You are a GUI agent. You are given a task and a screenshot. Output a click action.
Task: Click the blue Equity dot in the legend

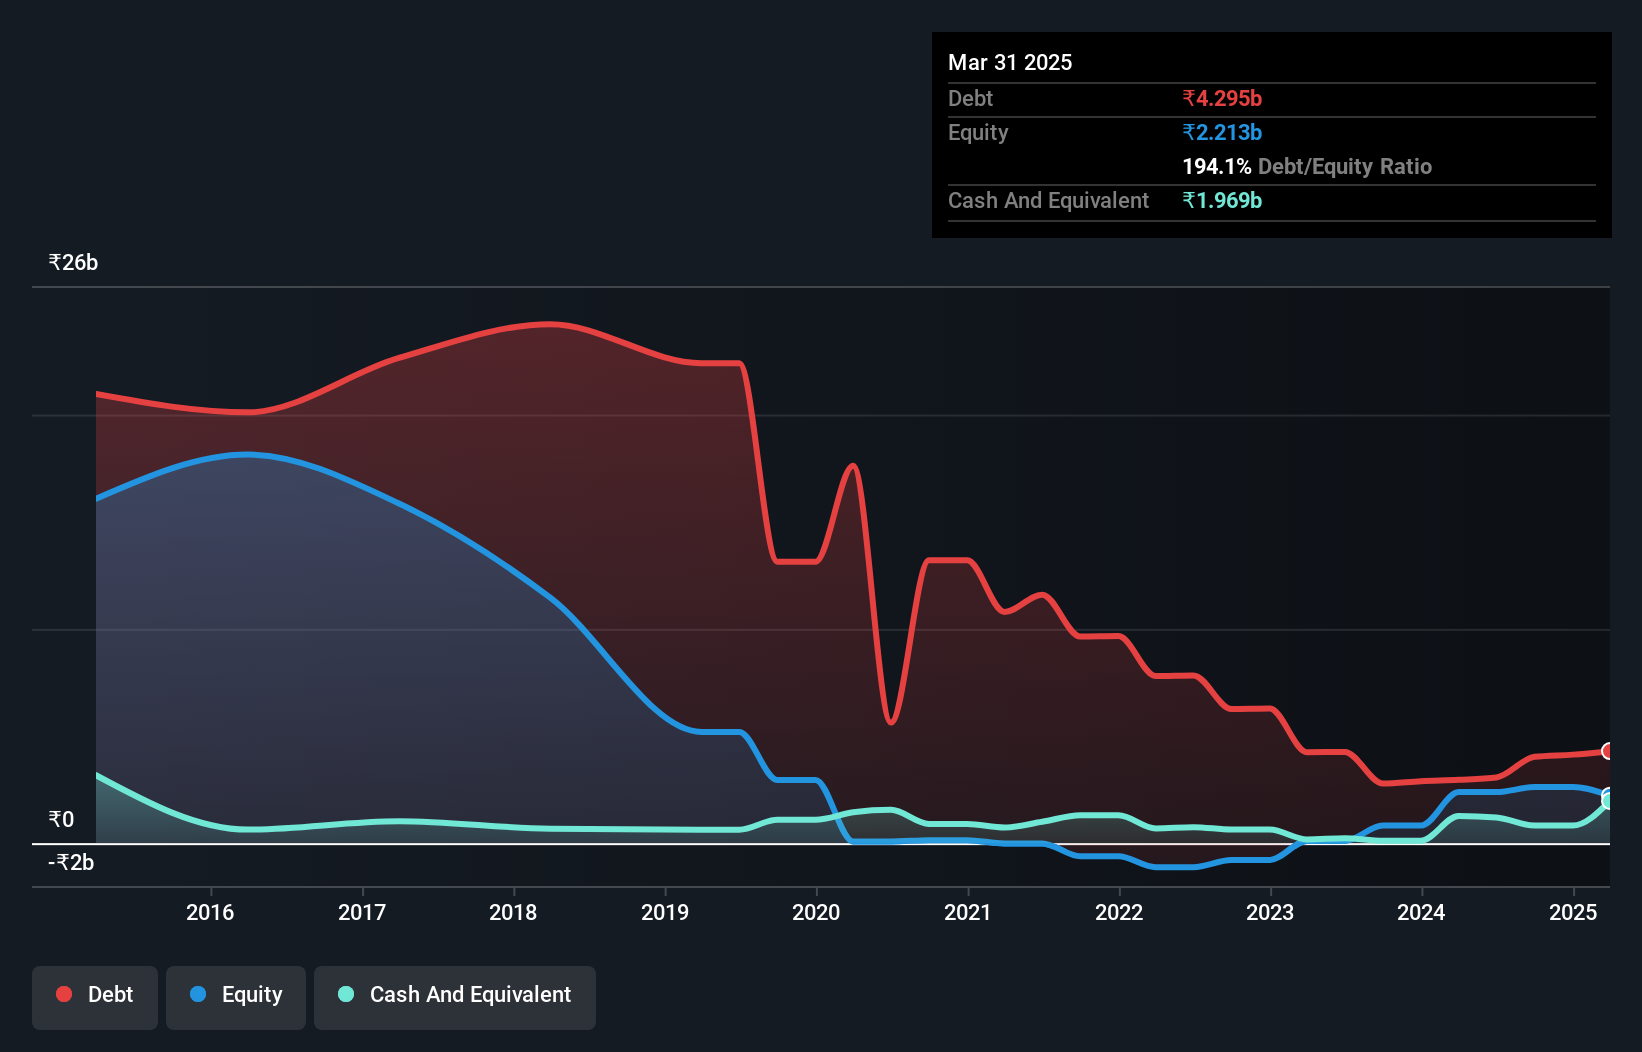196,994
